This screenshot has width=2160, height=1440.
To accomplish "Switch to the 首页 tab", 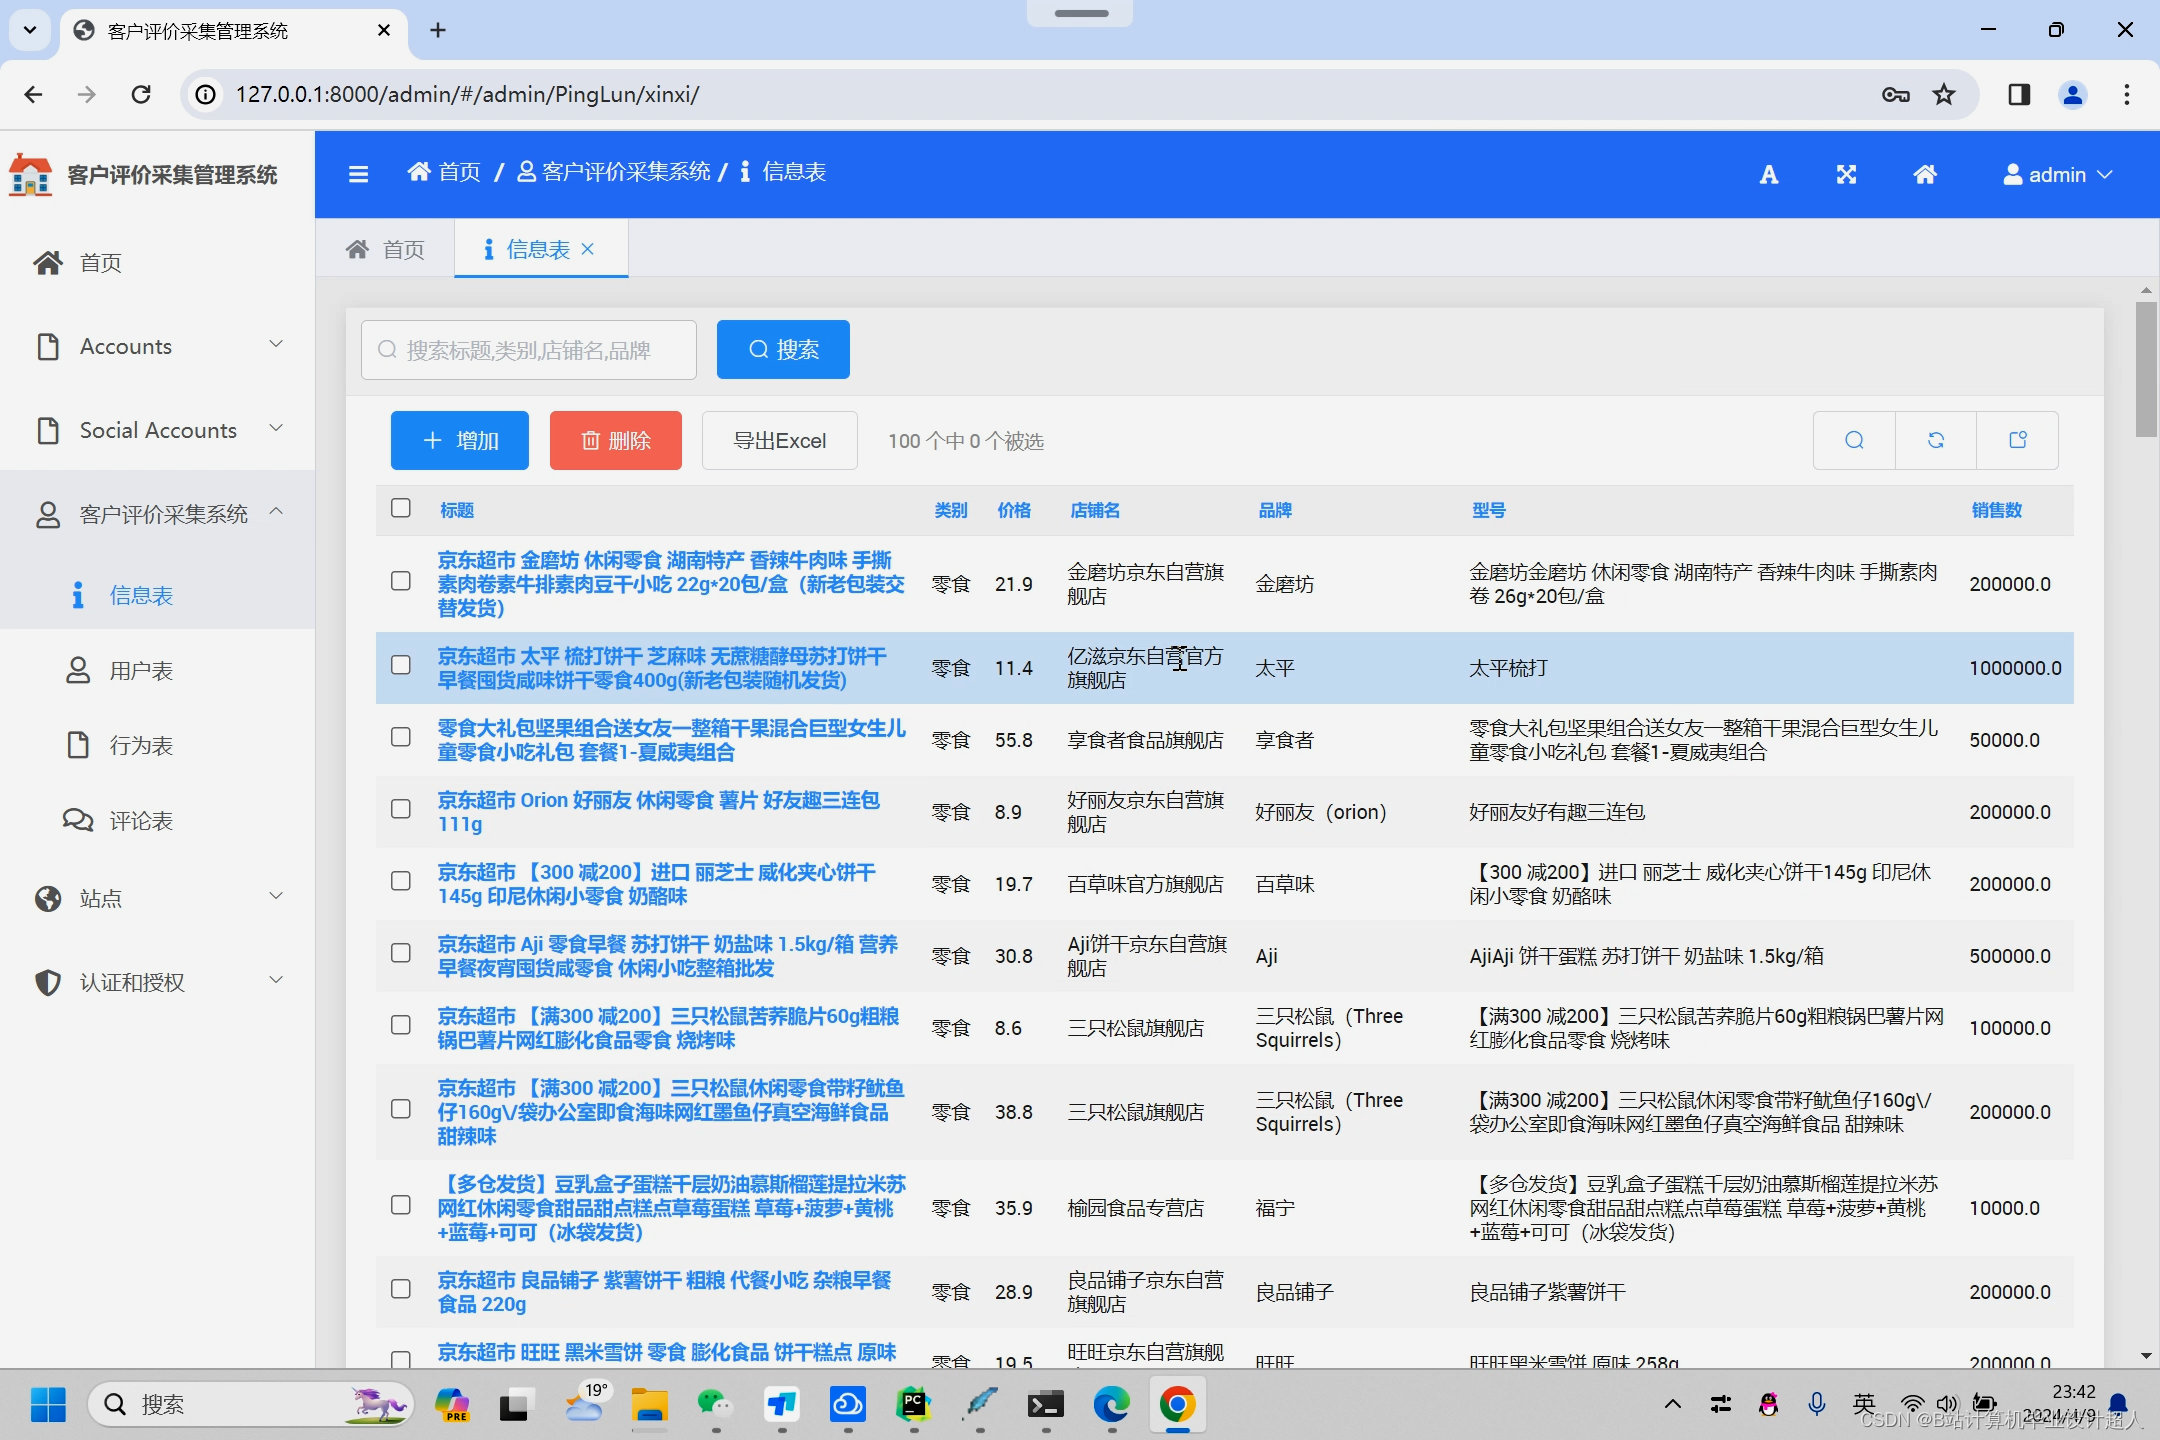I will [386, 249].
